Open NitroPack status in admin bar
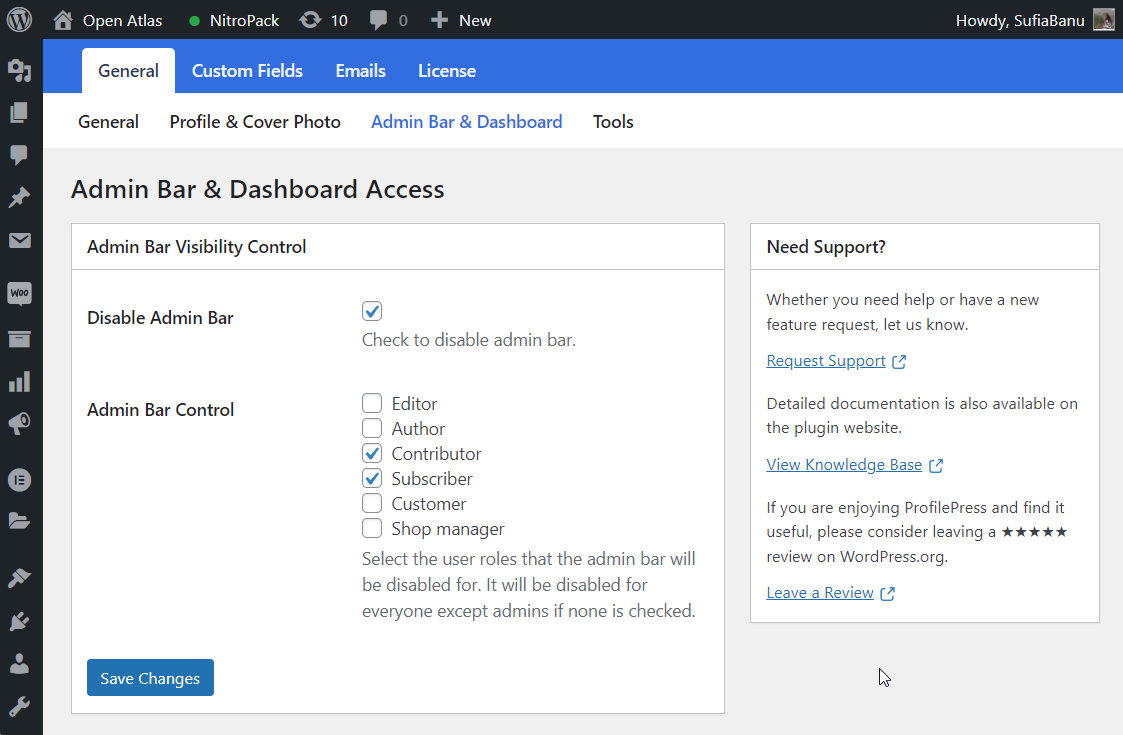The height and width of the screenshot is (735, 1123). pos(233,21)
